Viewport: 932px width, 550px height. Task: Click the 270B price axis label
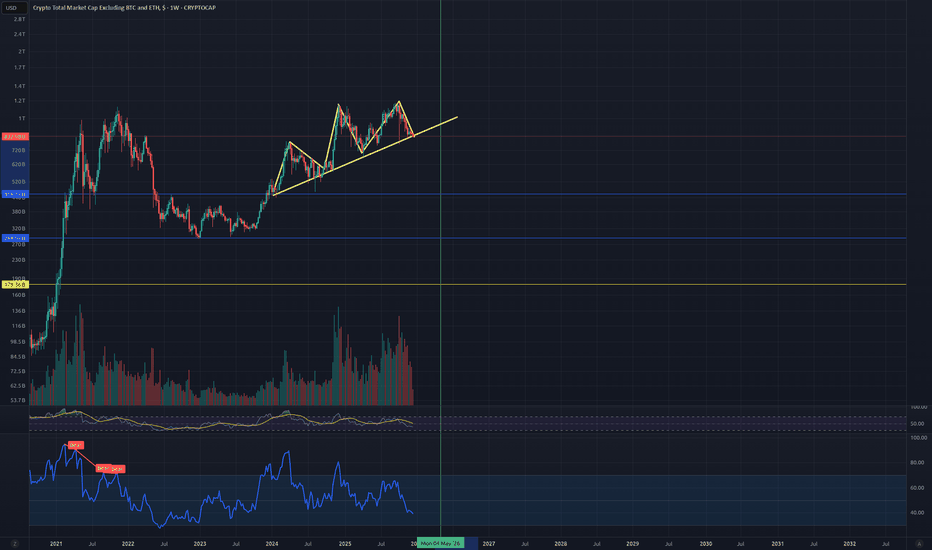pyautogui.click(x=19, y=244)
